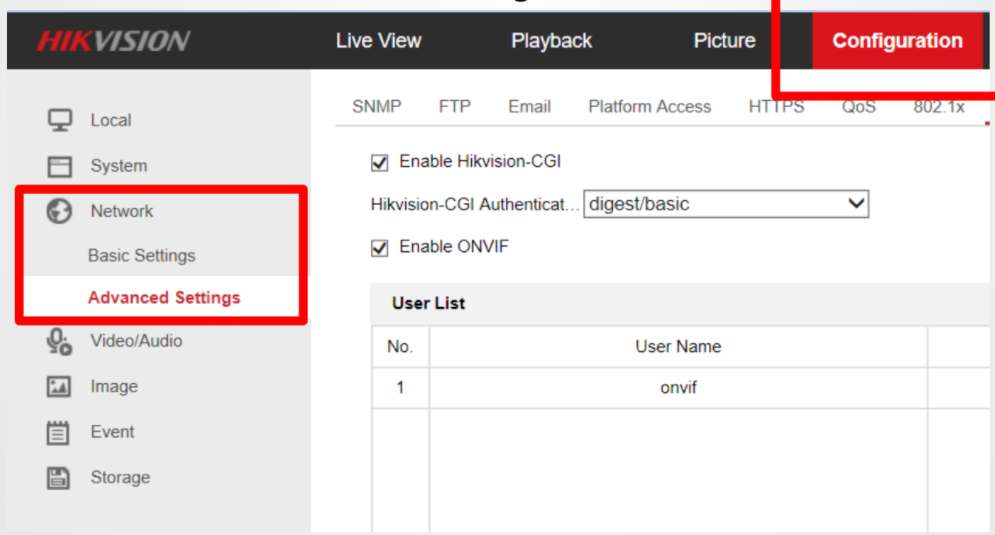Open the Configuration tab
Viewport: 995px width, 535px height.
tap(897, 41)
